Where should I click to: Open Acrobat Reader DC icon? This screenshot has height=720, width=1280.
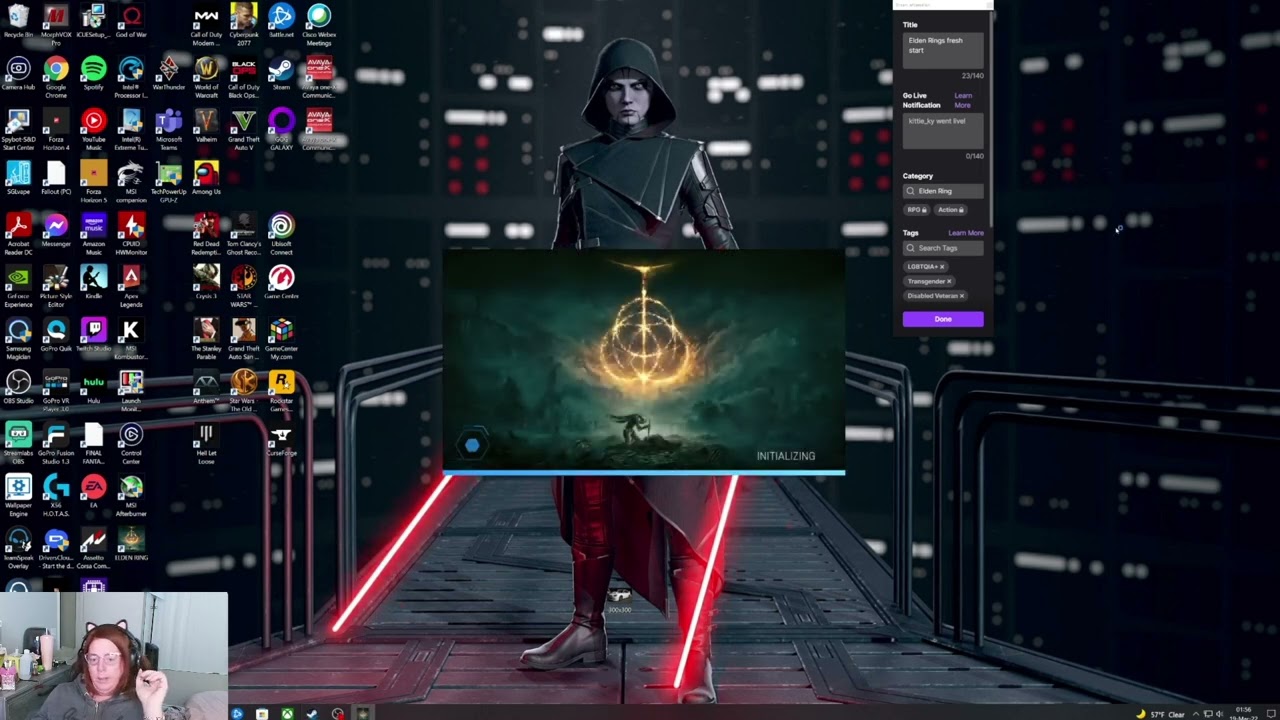(18, 234)
